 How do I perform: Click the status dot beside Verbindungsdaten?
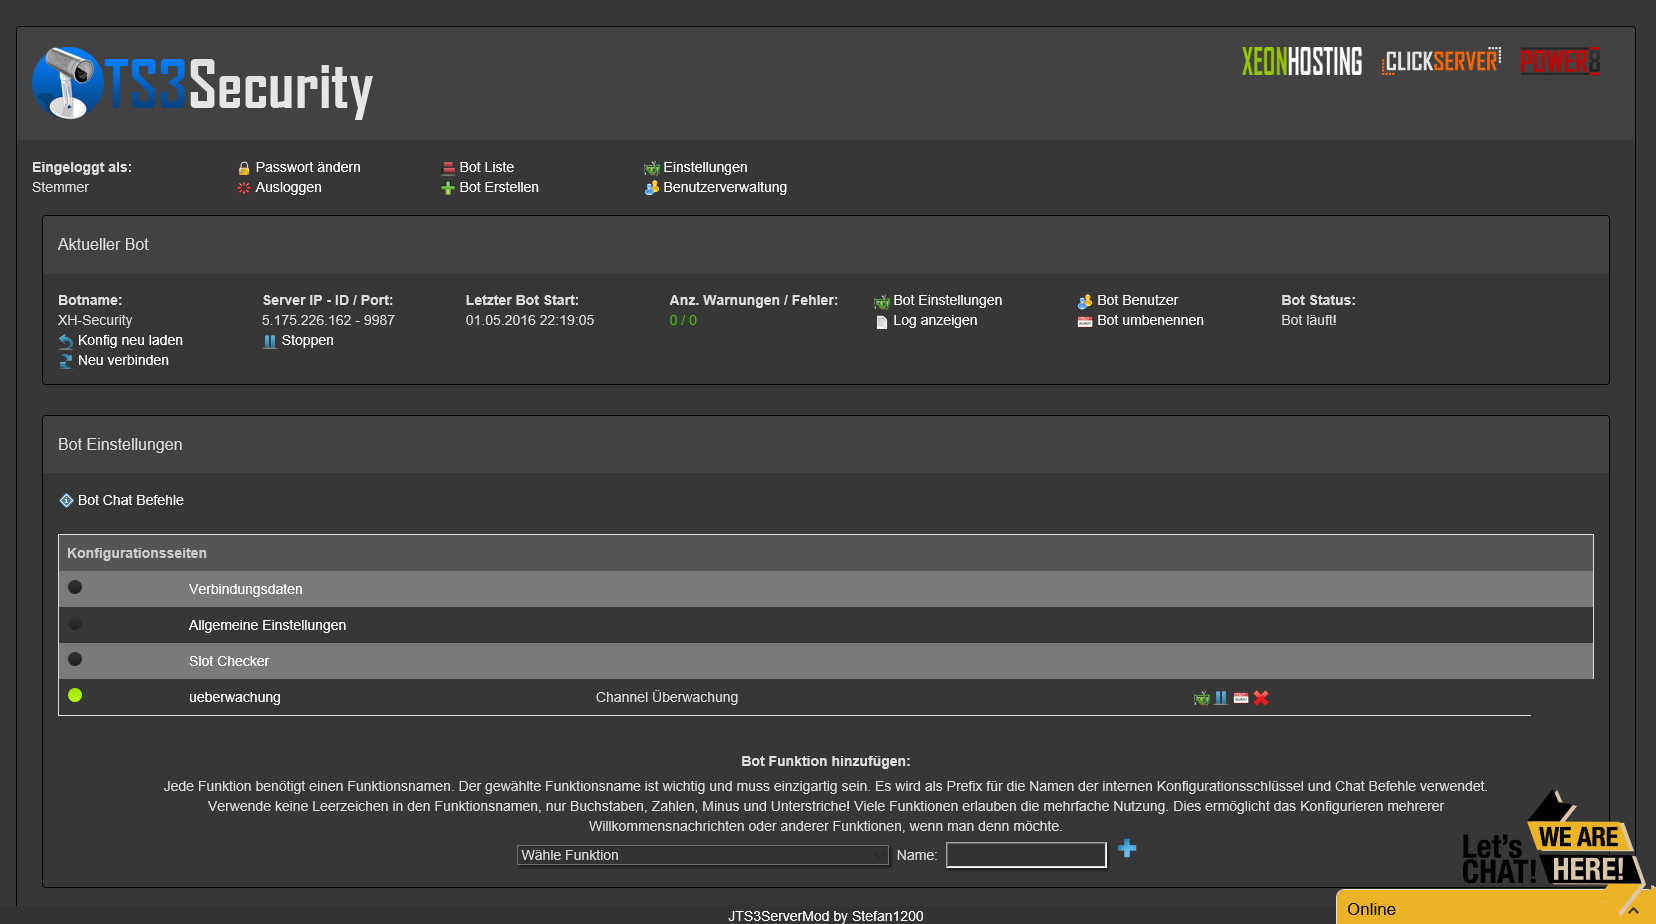click(75, 587)
